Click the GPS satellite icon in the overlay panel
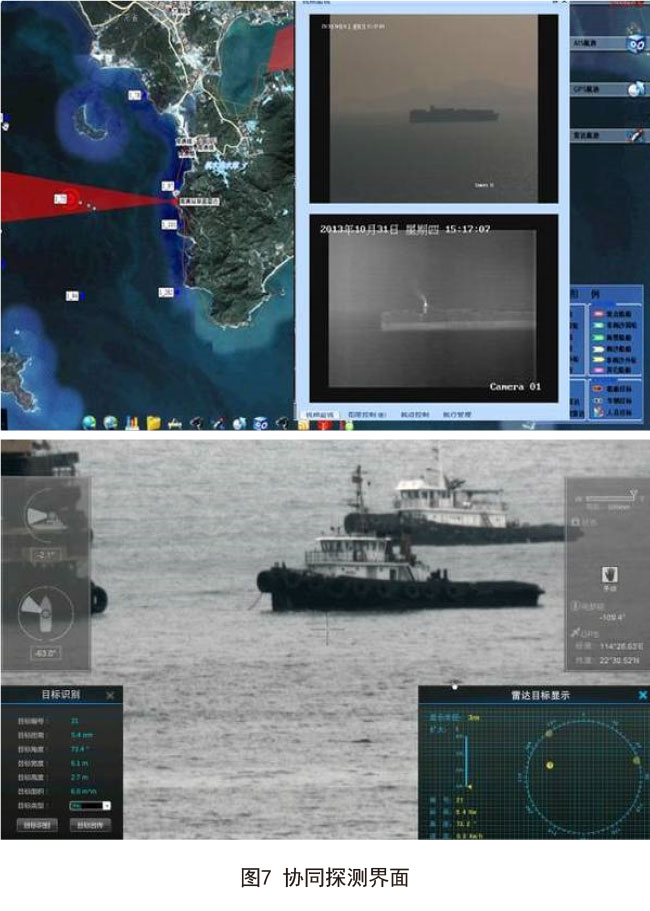Image resolution: width=650 pixels, height=911 pixels. (x=576, y=632)
